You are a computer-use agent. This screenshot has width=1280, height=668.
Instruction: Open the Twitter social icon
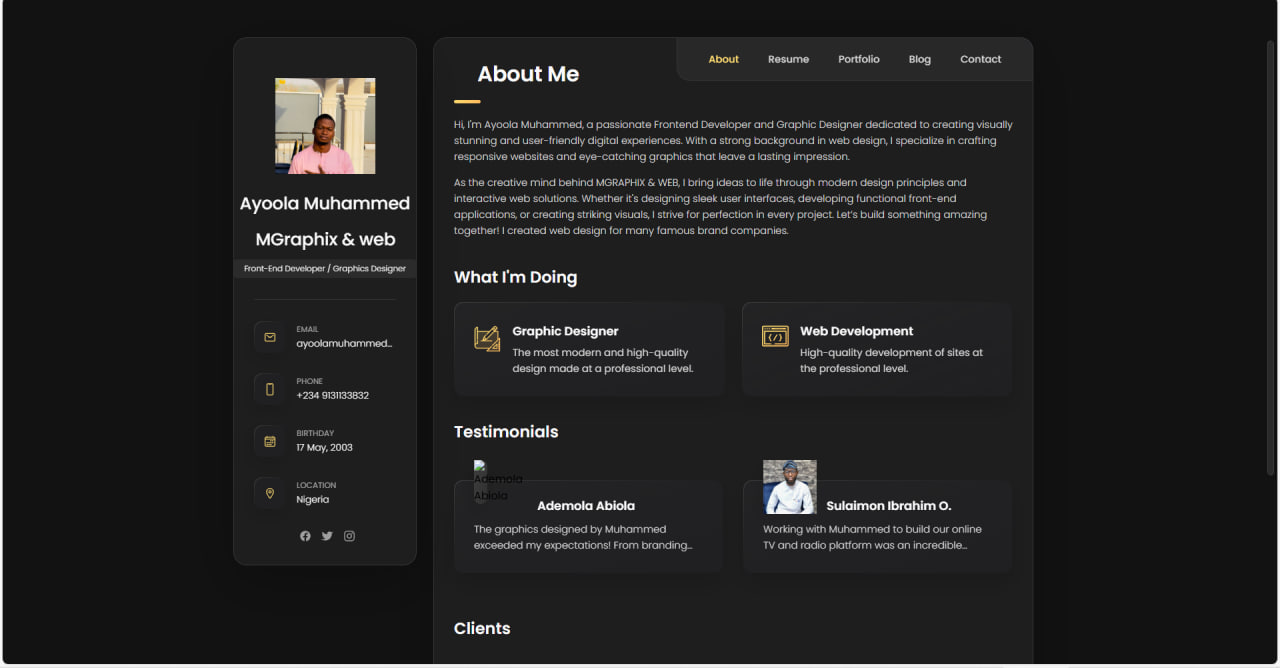pyautogui.click(x=327, y=536)
